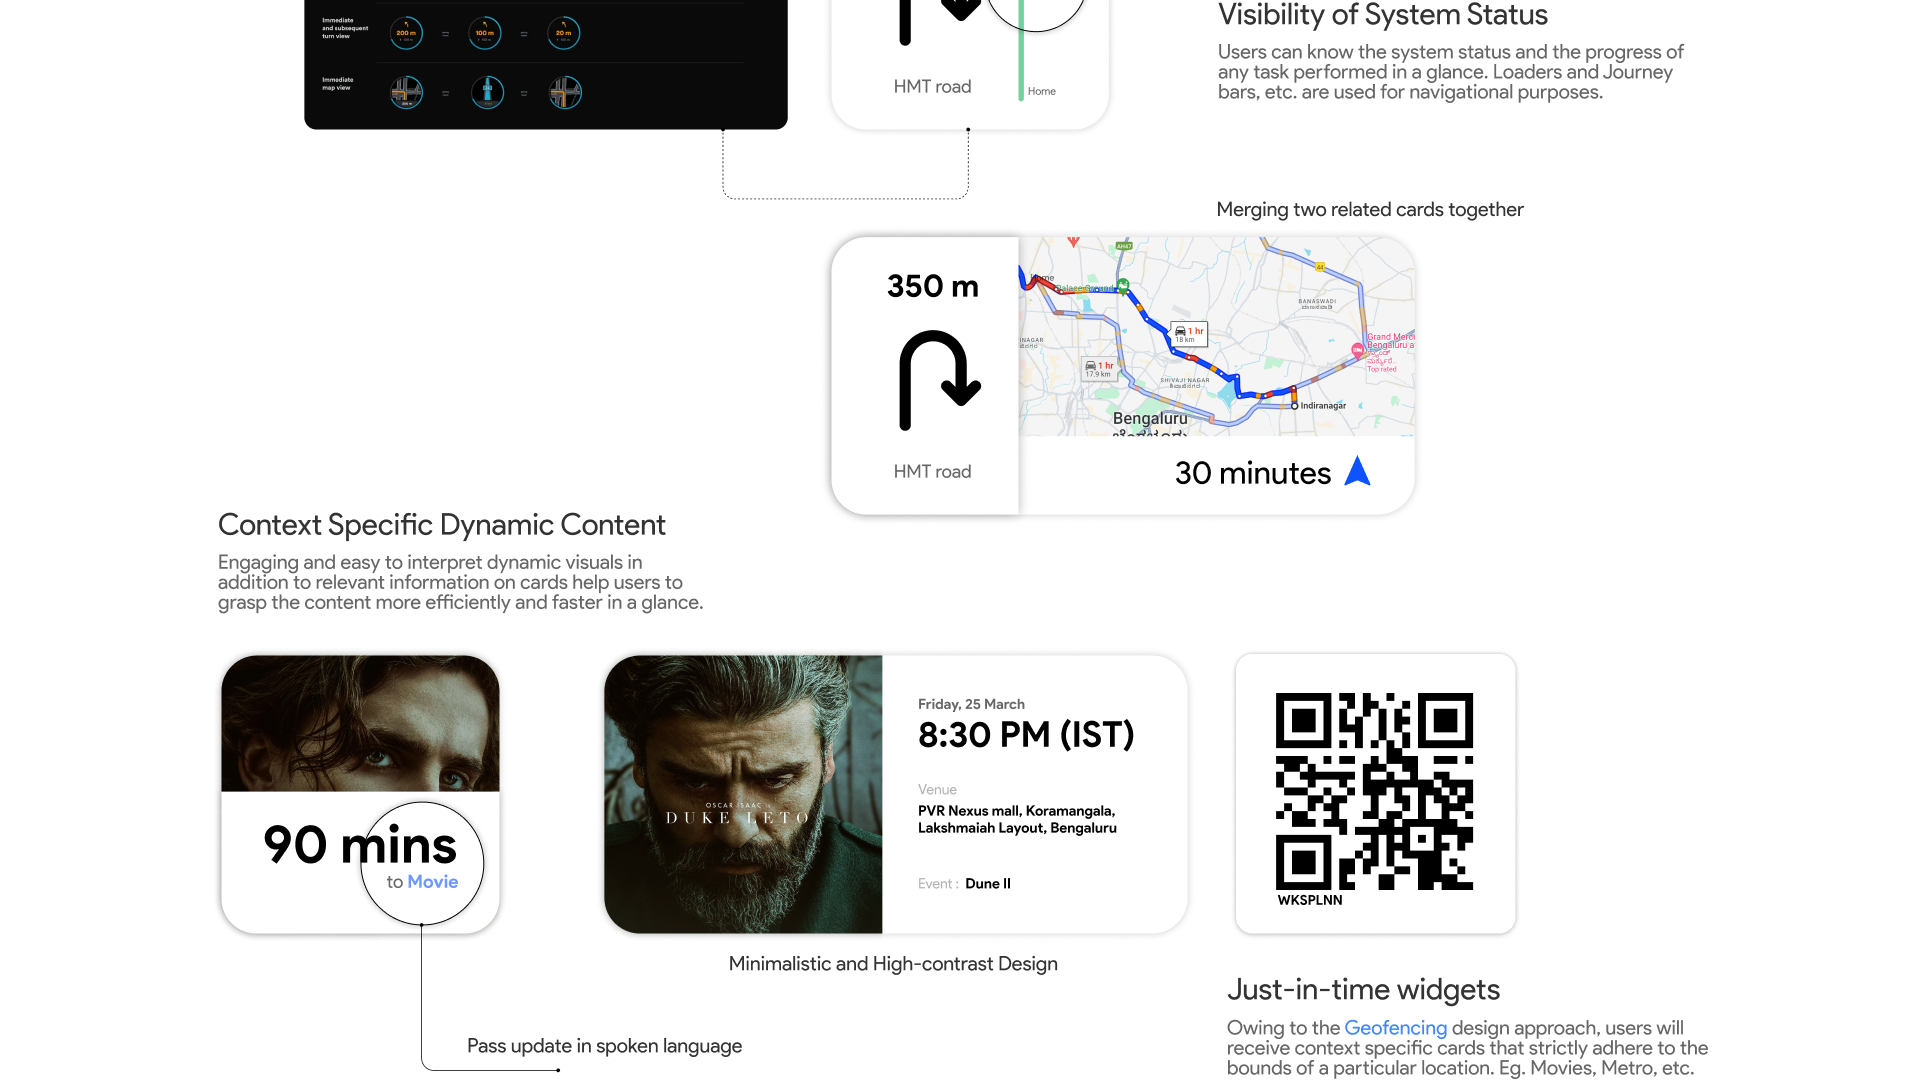Click the blue Movie link text
Viewport: 1920px width, 1080px height.
pyautogui.click(x=432, y=882)
